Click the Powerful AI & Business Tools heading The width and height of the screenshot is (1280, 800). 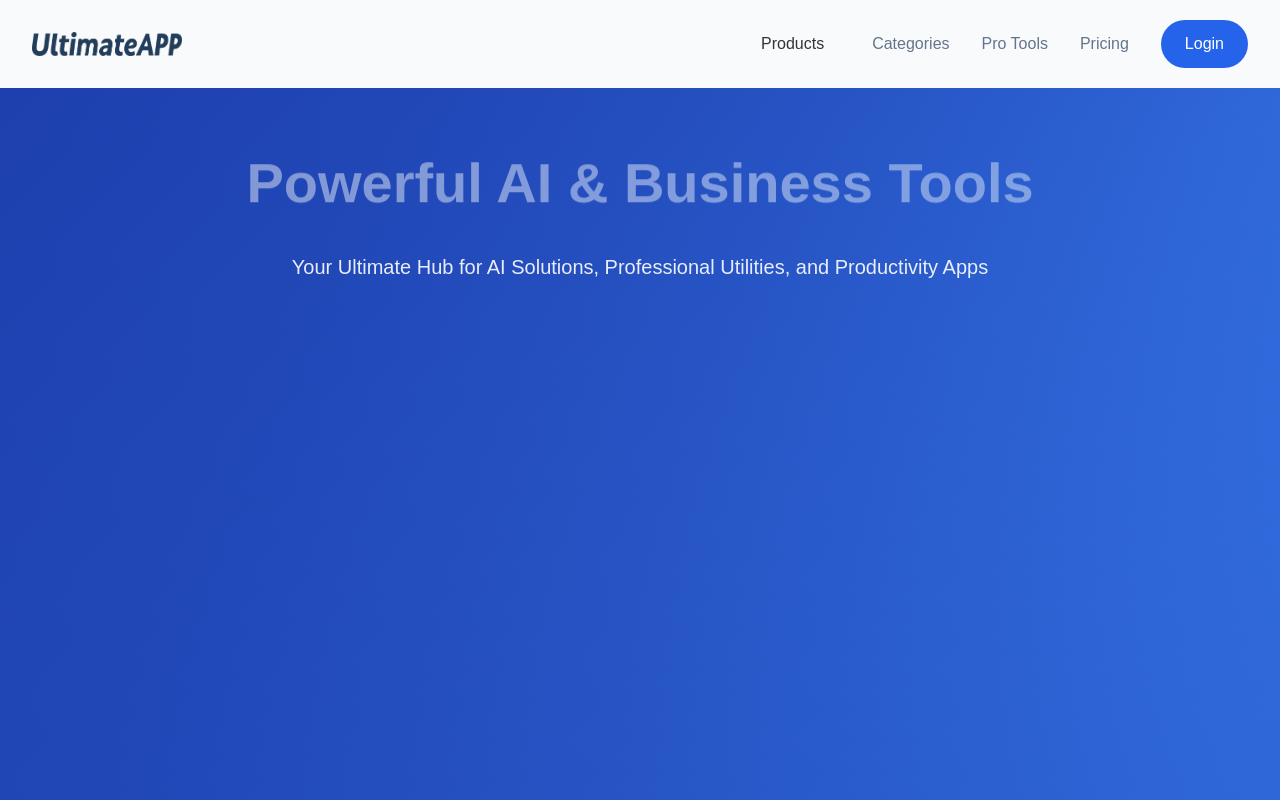[640, 184]
